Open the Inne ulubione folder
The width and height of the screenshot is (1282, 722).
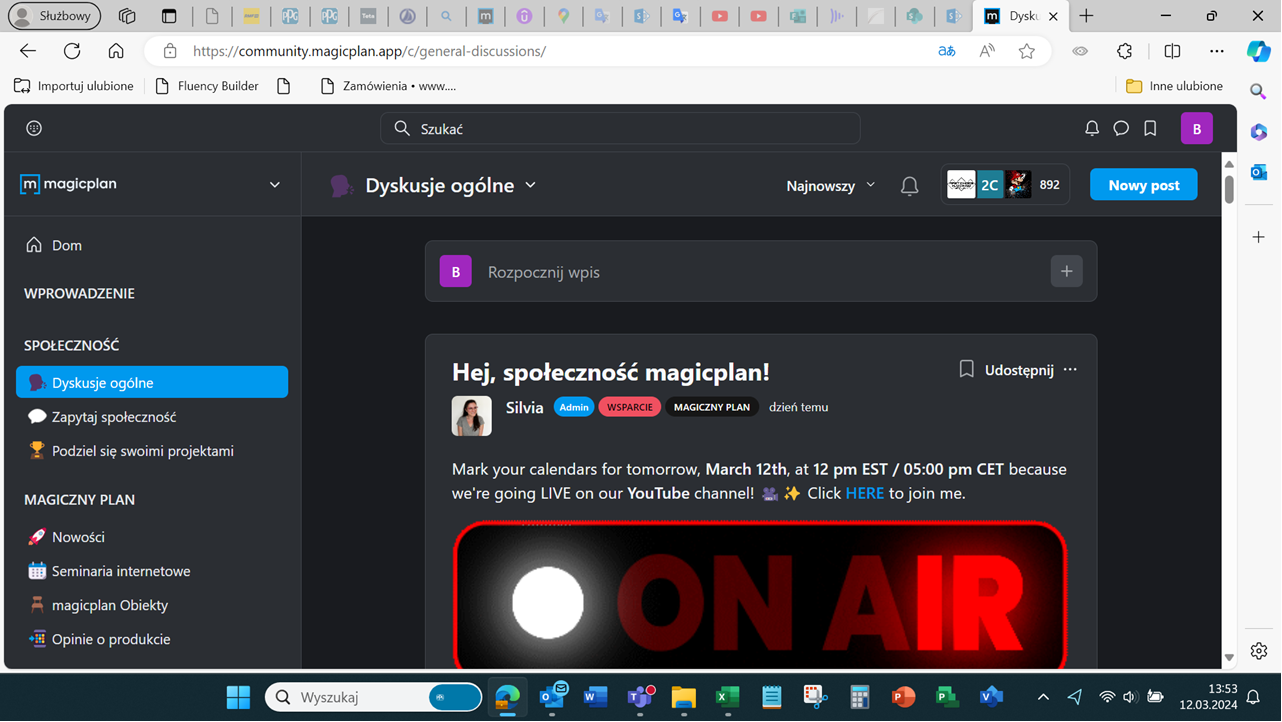[x=1174, y=86]
